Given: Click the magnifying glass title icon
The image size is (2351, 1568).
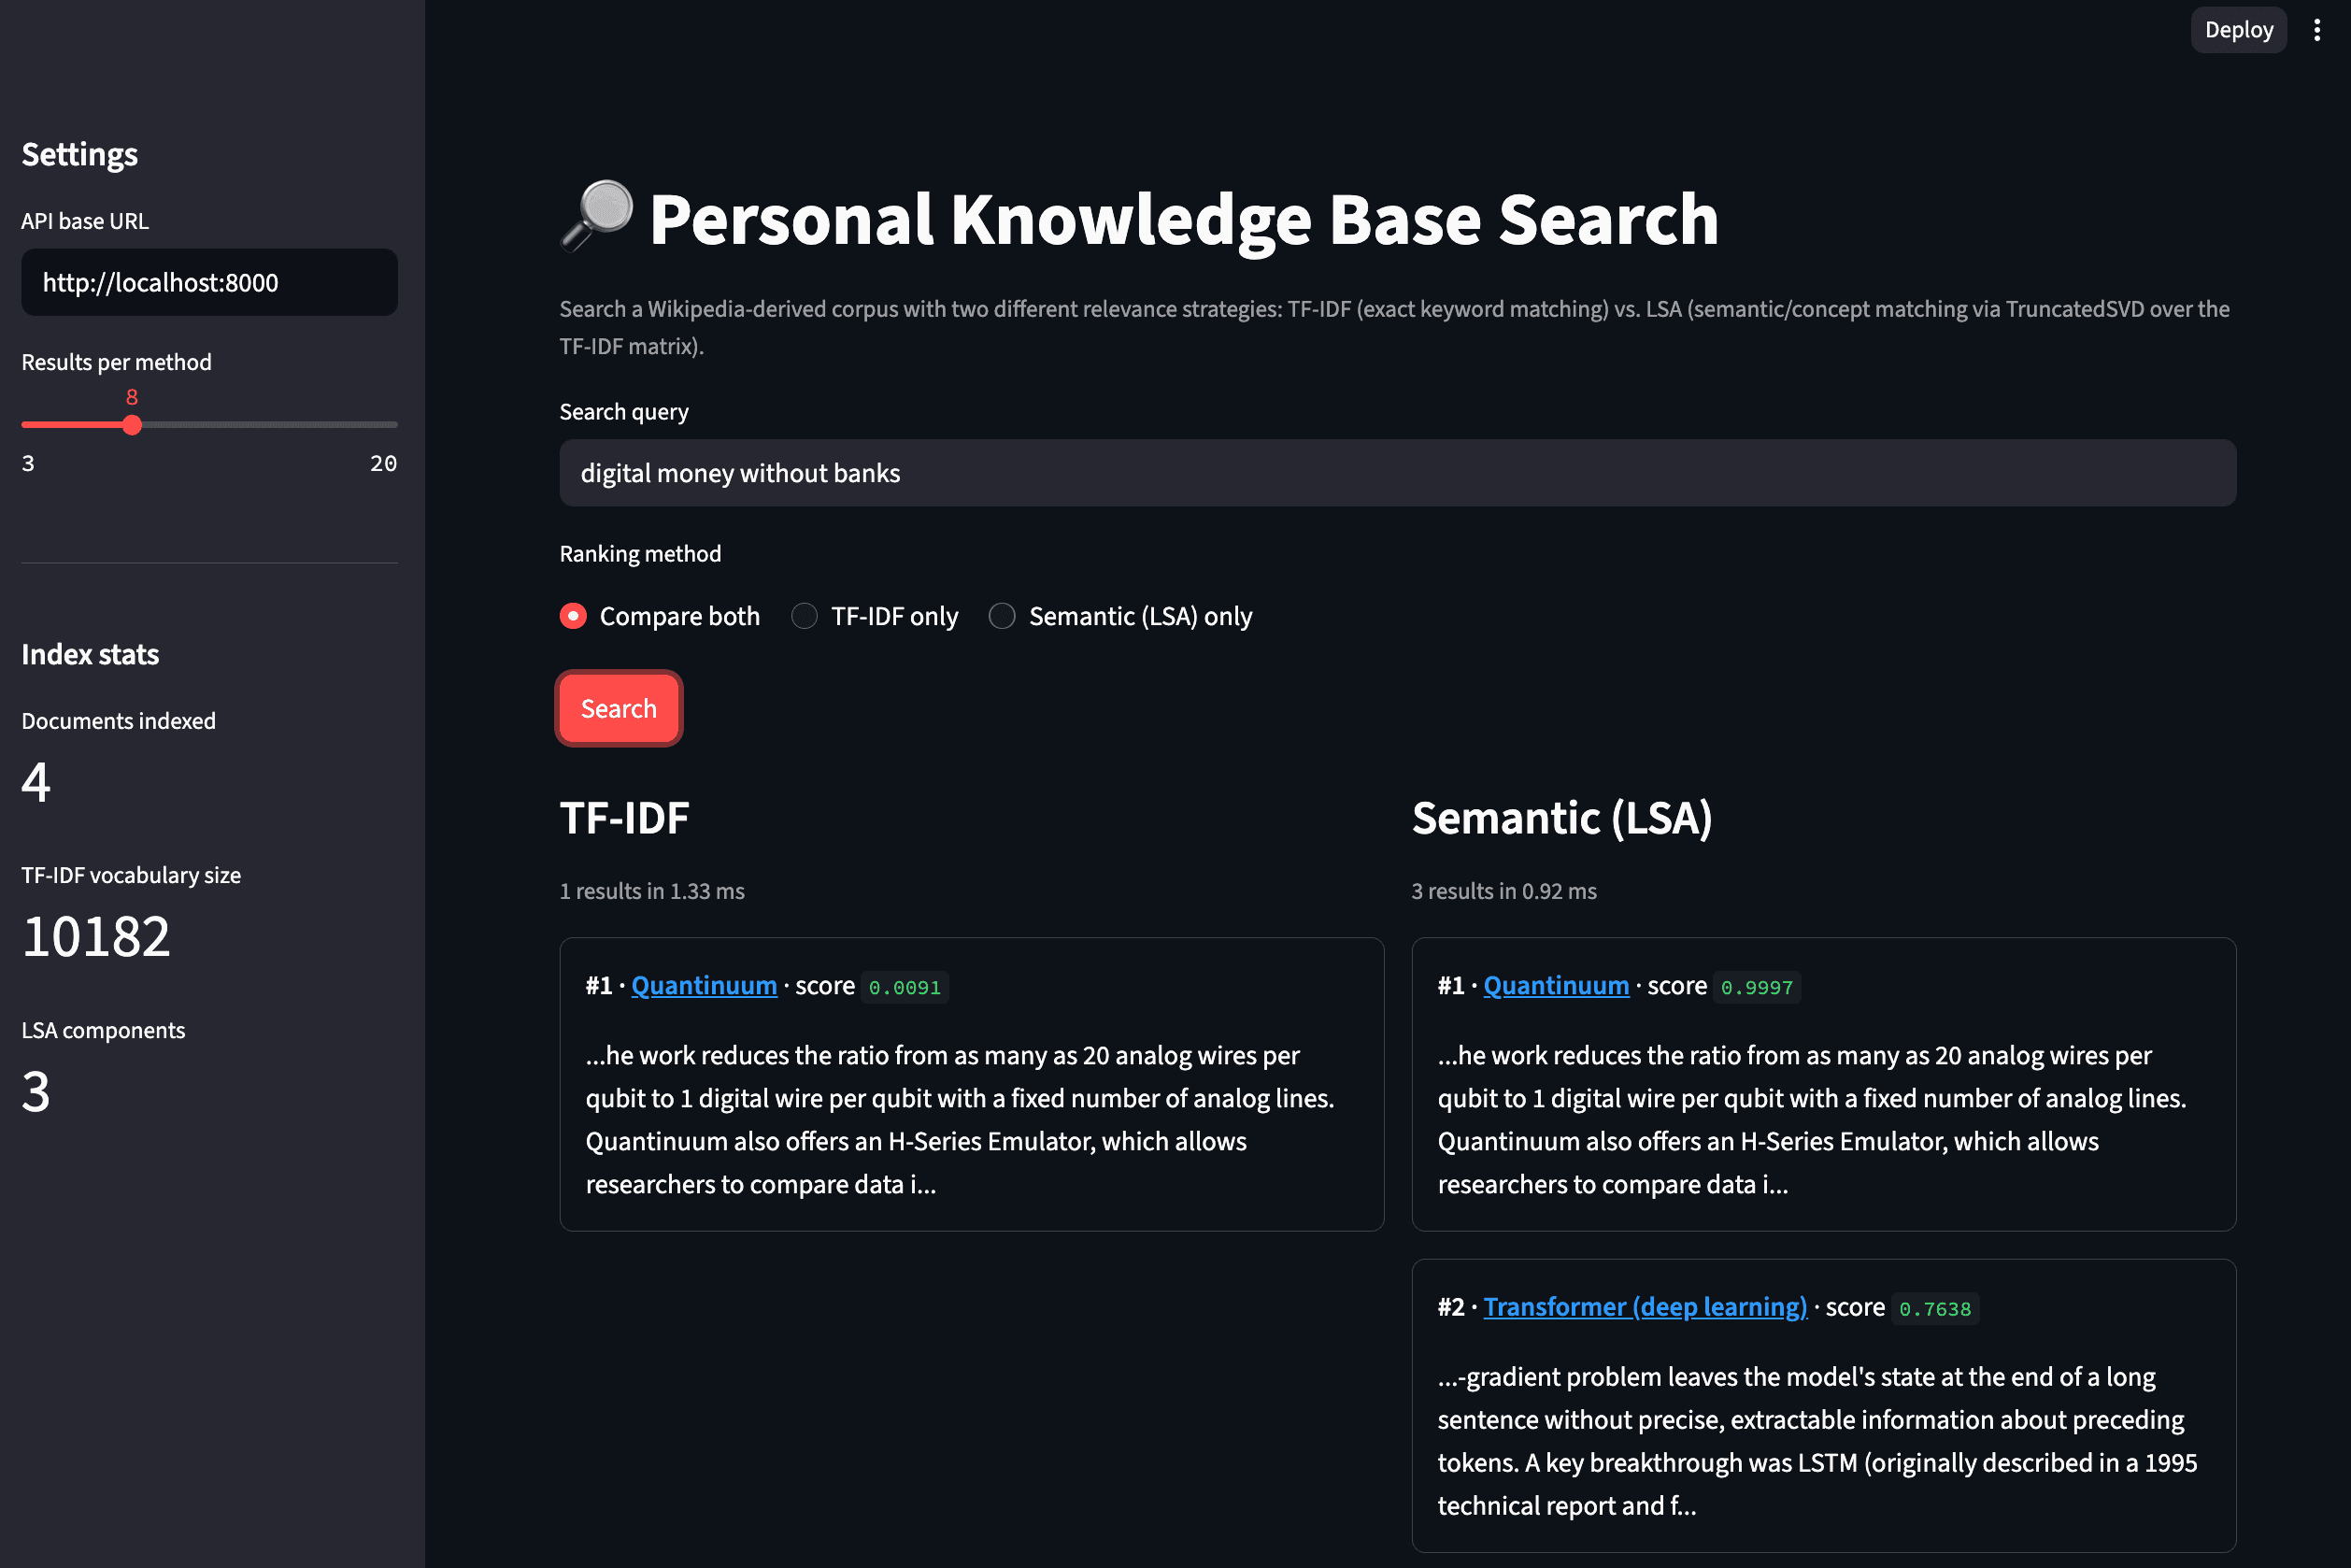Looking at the screenshot, I should click(x=597, y=216).
